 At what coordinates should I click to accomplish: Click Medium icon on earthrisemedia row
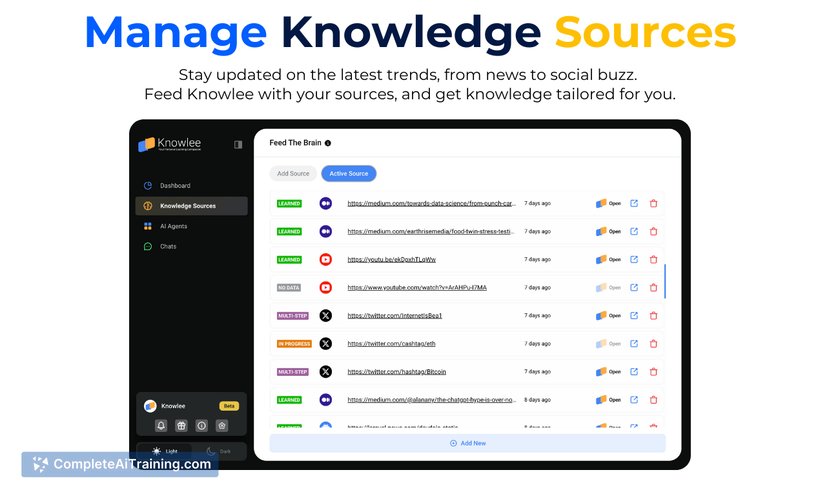pos(325,232)
